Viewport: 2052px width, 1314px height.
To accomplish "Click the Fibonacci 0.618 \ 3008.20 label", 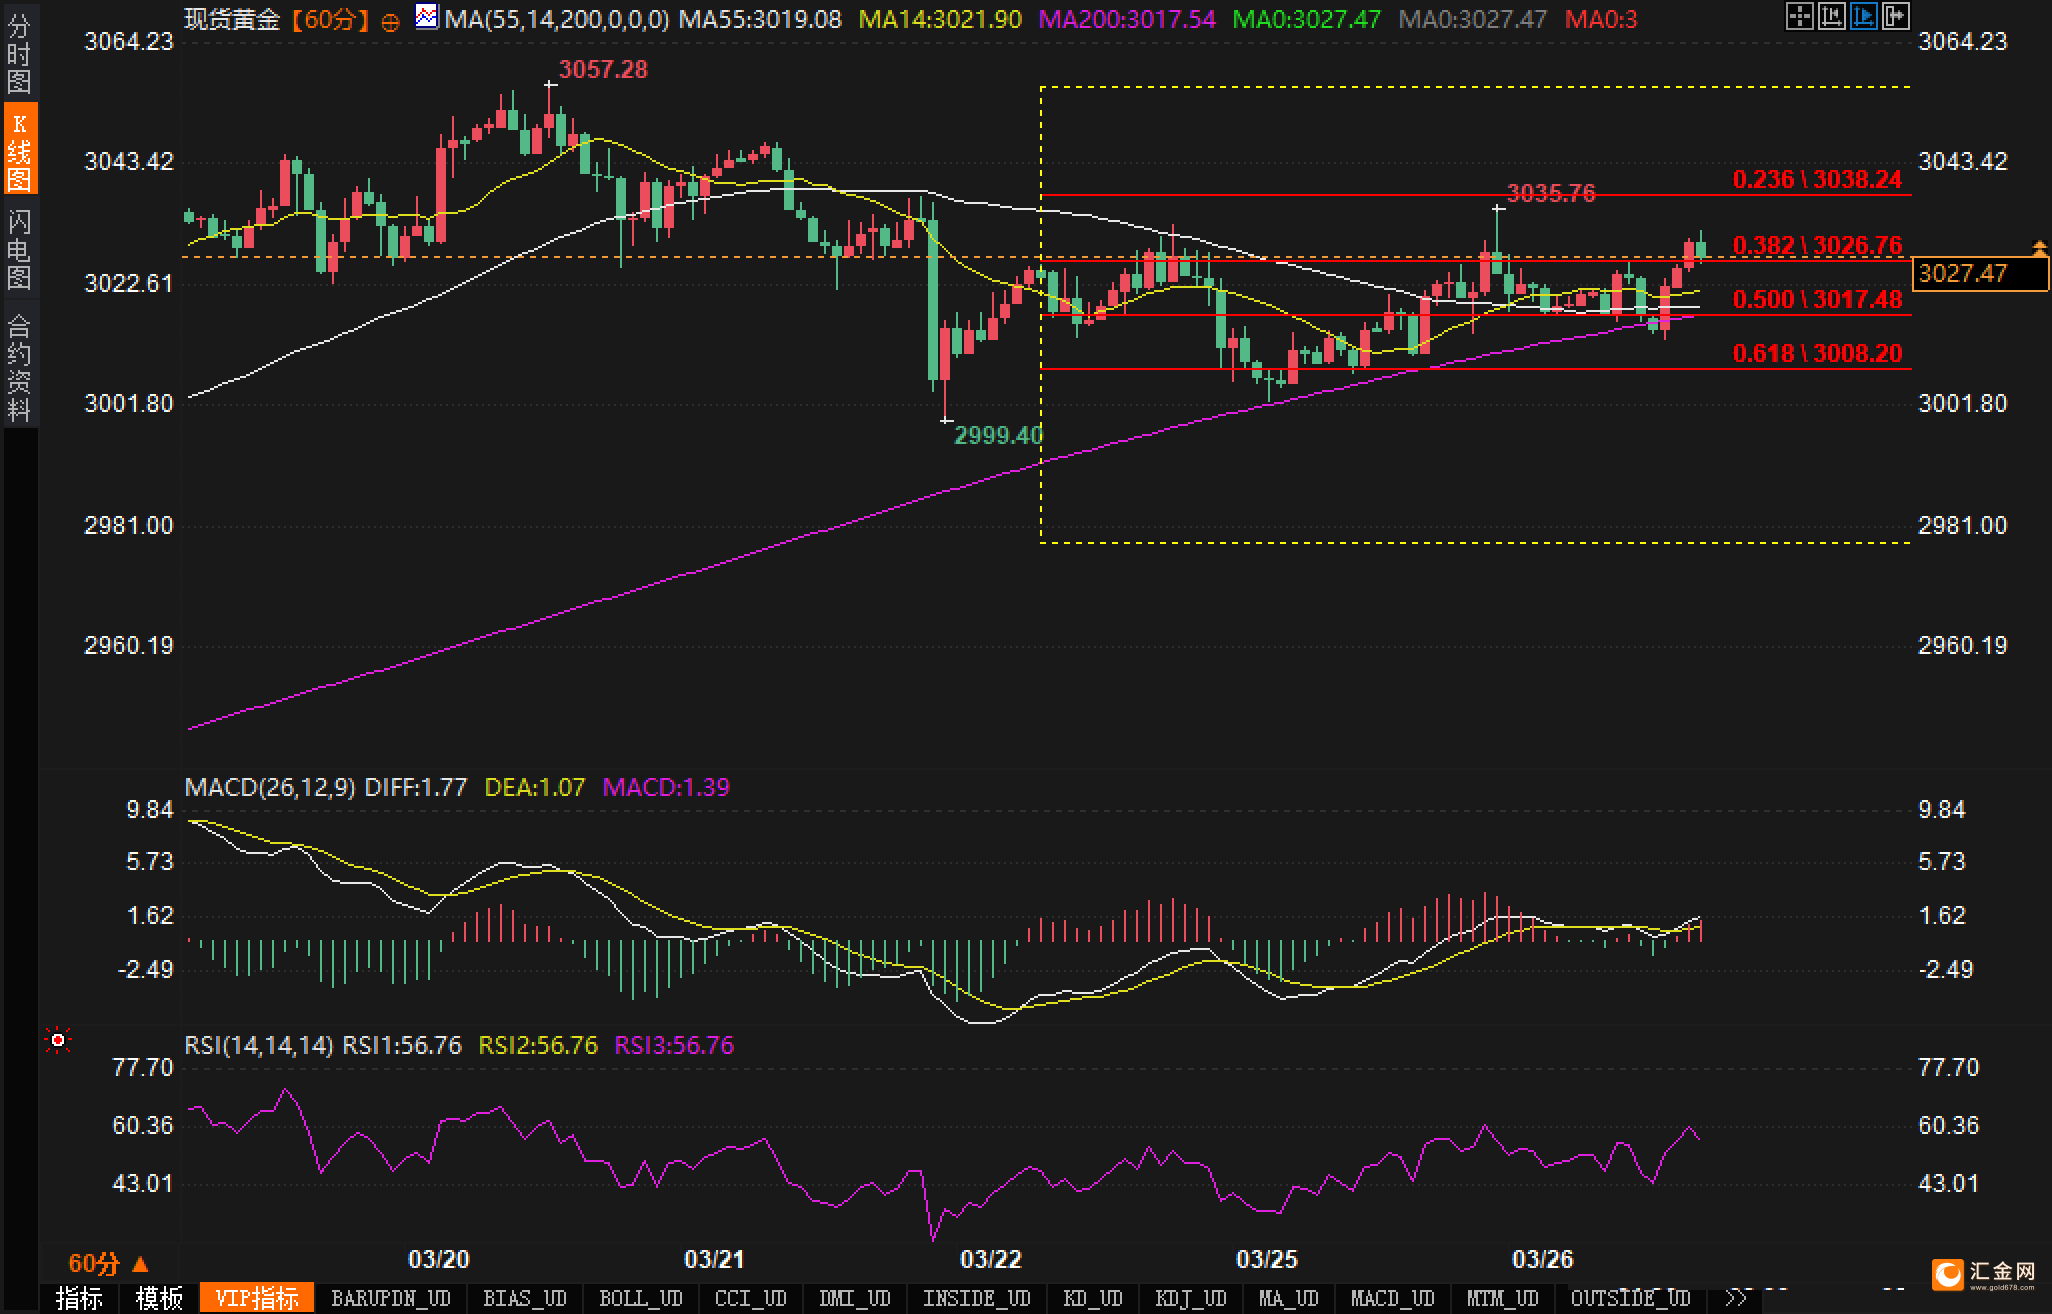I will 1817,353.
